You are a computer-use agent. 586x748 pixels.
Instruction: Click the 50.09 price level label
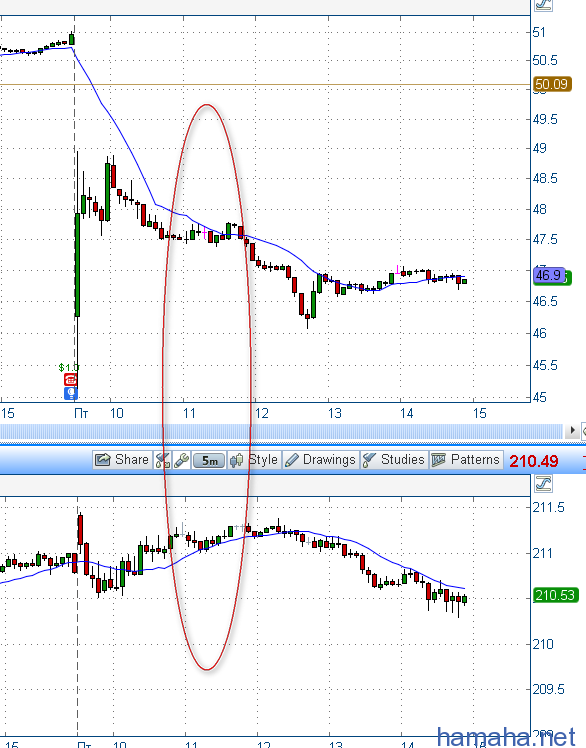pyautogui.click(x=552, y=84)
